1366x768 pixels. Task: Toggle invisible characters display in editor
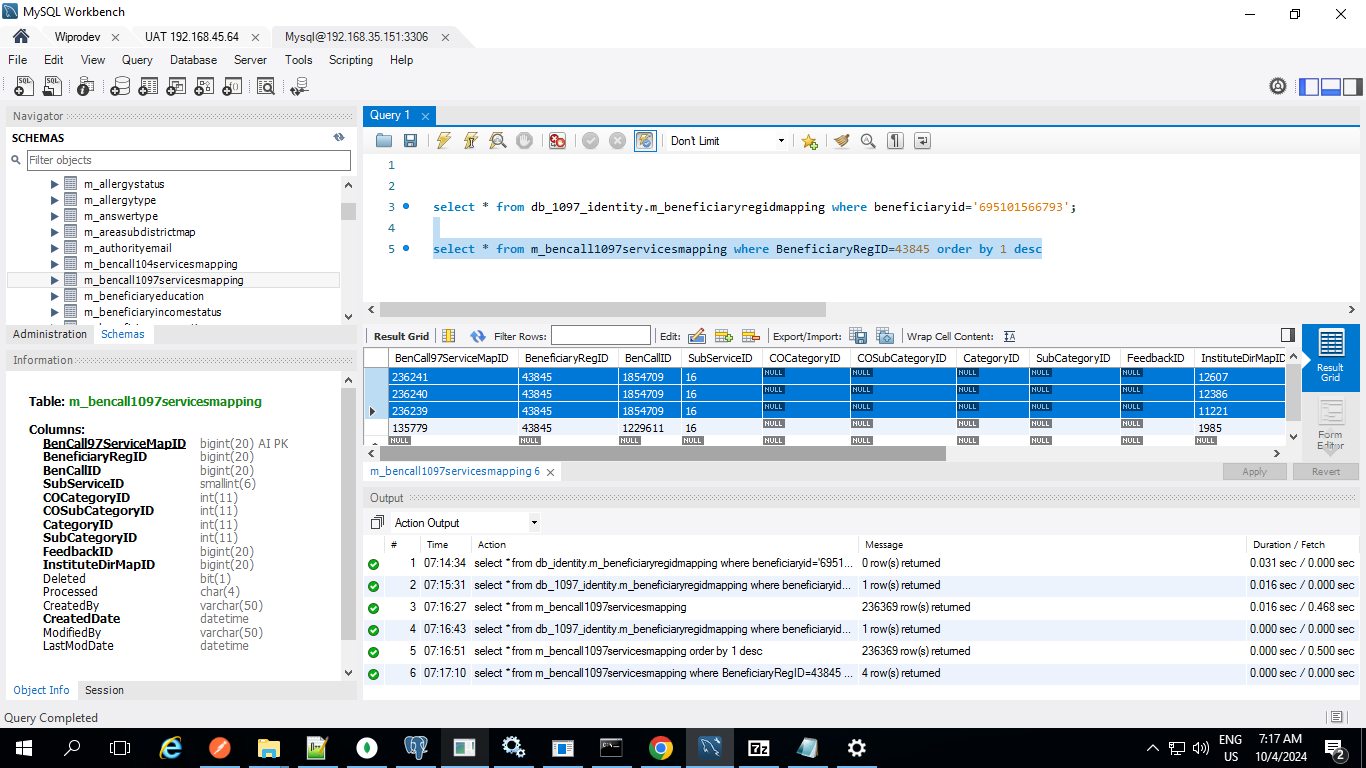[895, 141]
